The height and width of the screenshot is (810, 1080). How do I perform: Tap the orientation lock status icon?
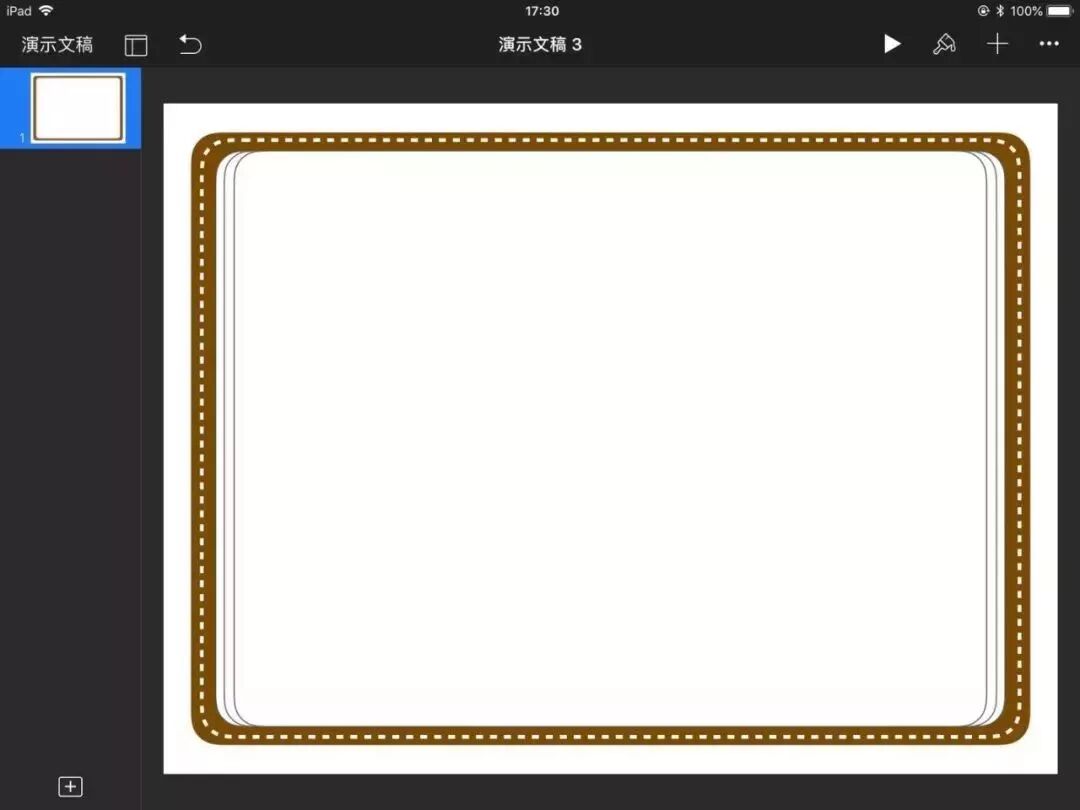(x=984, y=11)
